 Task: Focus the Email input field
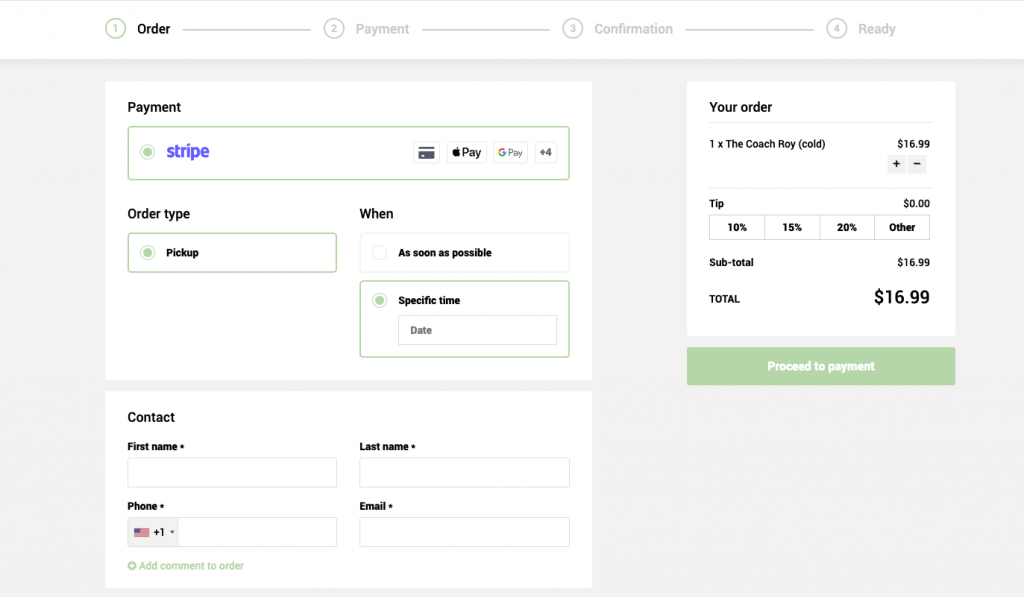[x=464, y=532]
